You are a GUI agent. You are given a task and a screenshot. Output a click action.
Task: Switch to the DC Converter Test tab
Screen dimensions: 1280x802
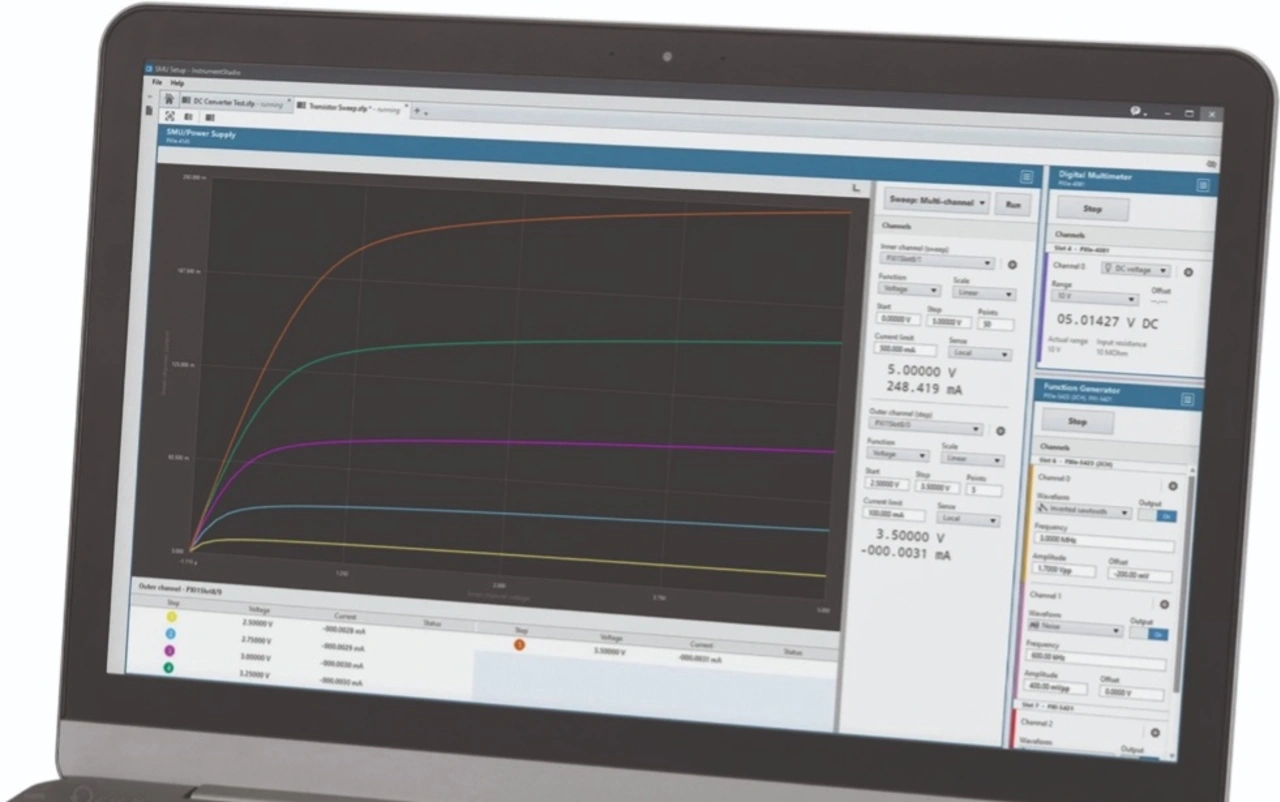tap(231, 102)
